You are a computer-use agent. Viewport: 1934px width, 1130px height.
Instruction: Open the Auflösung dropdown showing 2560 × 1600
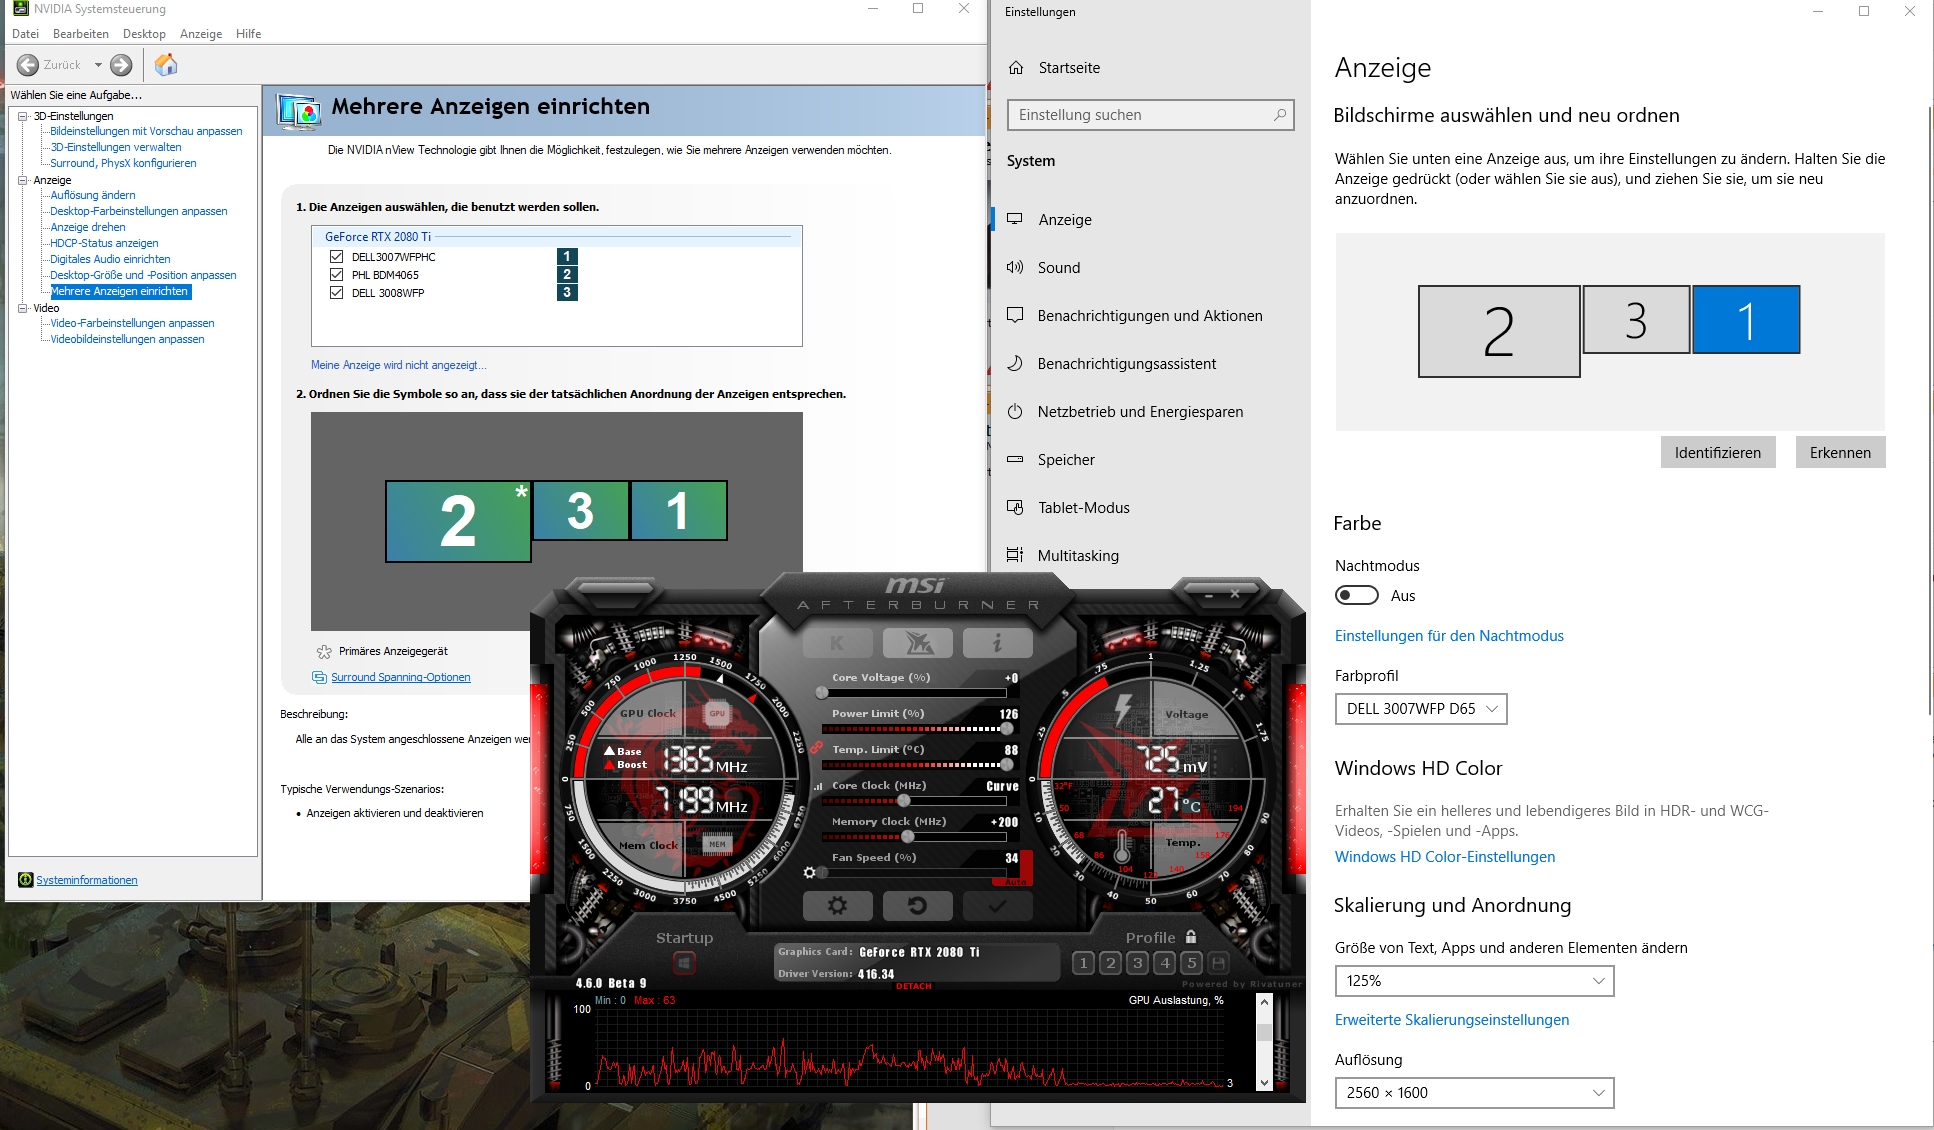click(x=1473, y=1092)
